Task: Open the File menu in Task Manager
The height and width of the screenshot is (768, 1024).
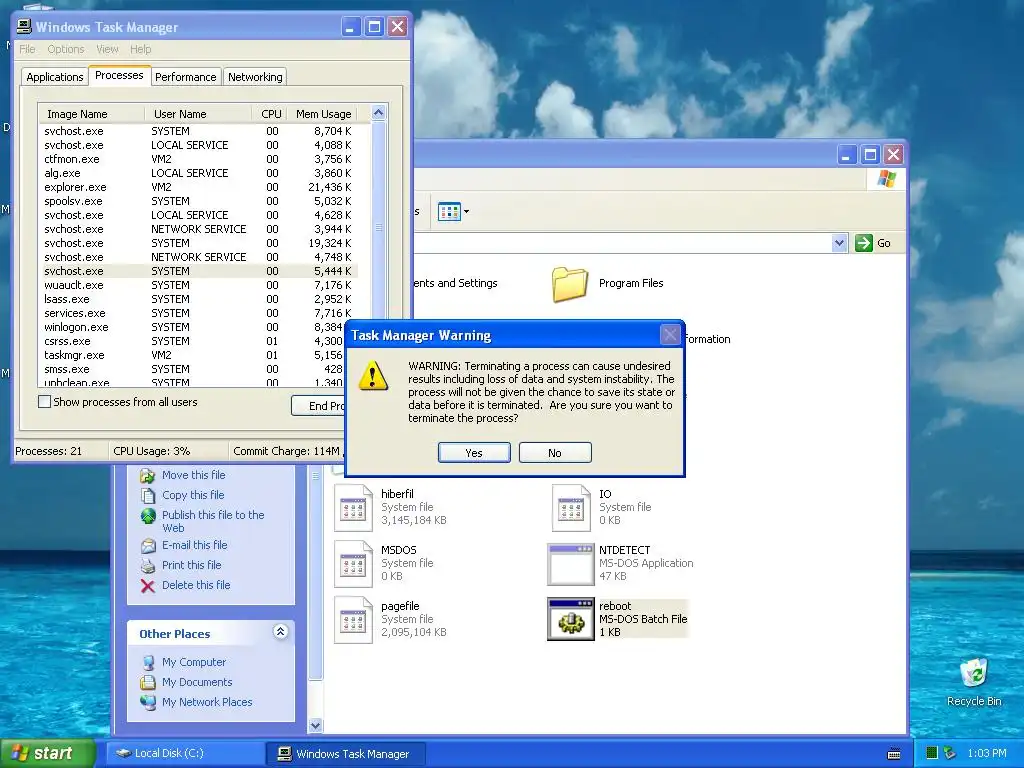Action: [27, 49]
